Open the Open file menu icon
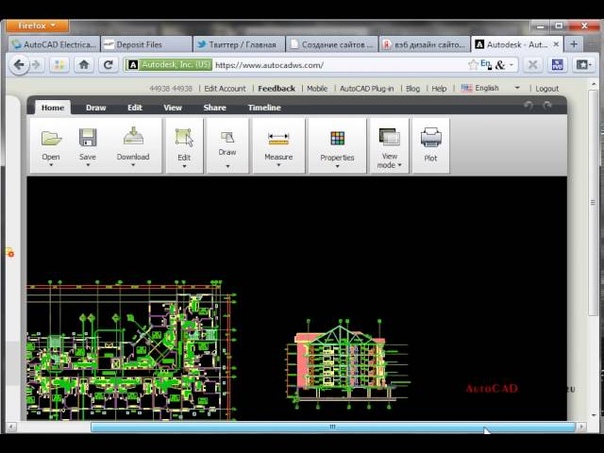Image resolution: width=604 pixels, height=453 pixels. pyautogui.click(x=51, y=138)
